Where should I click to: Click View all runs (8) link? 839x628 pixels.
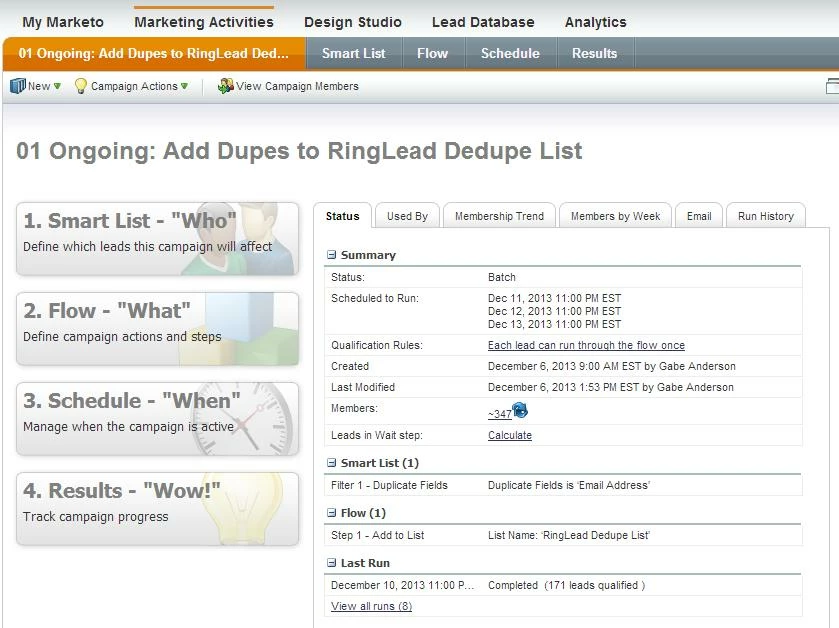pos(371,606)
